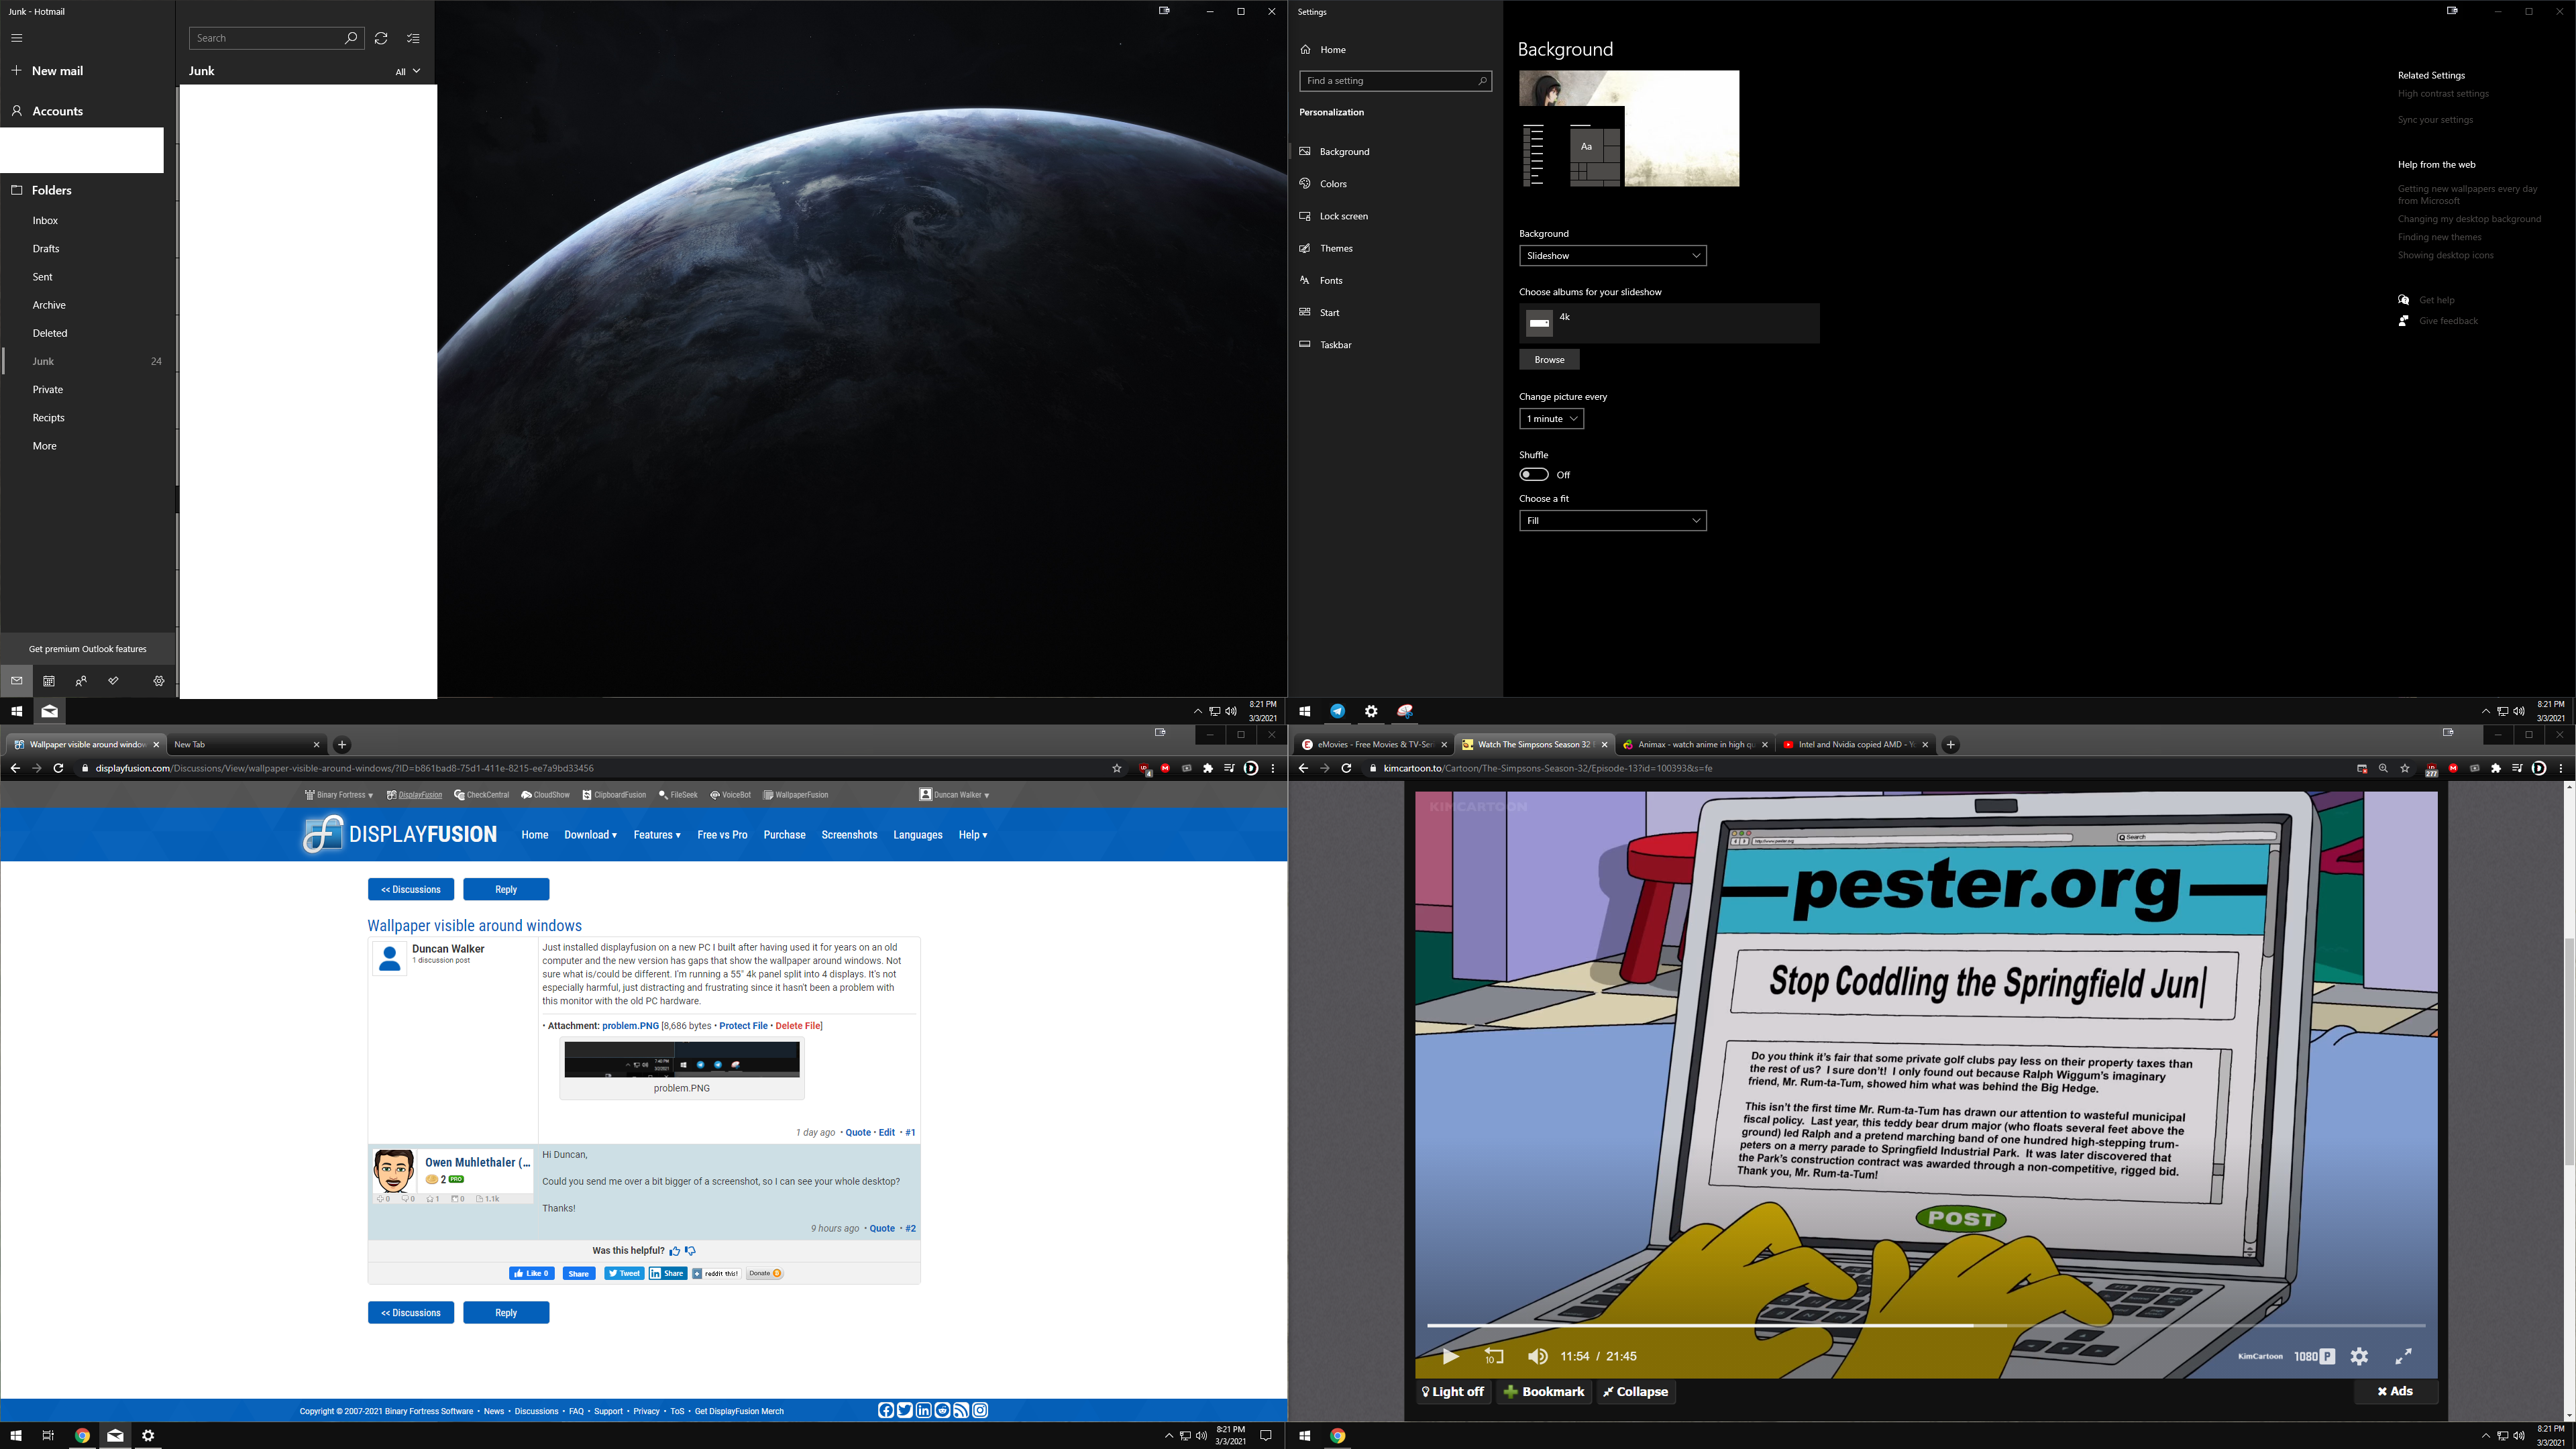
Task: Give thumbs up to helpful post
Action: tap(675, 1251)
